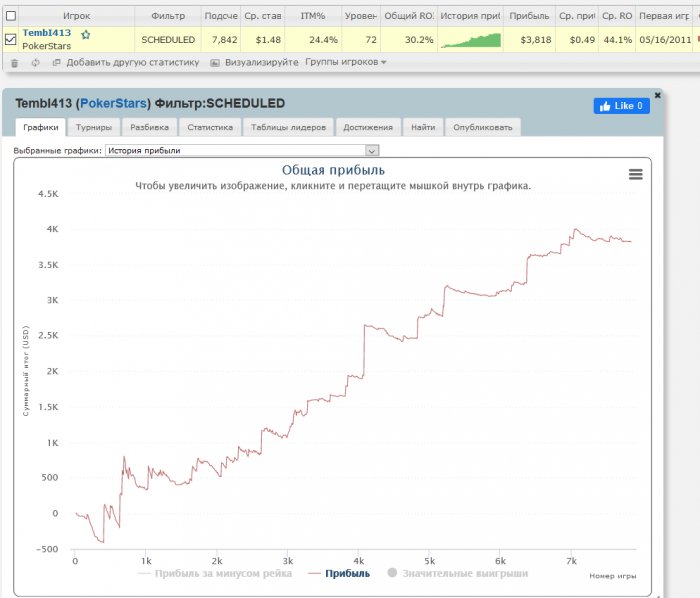The height and width of the screenshot is (598, 700).
Task: Toggle the Прибыль за минусом рейка legend
Action: (x=215, y=573)
